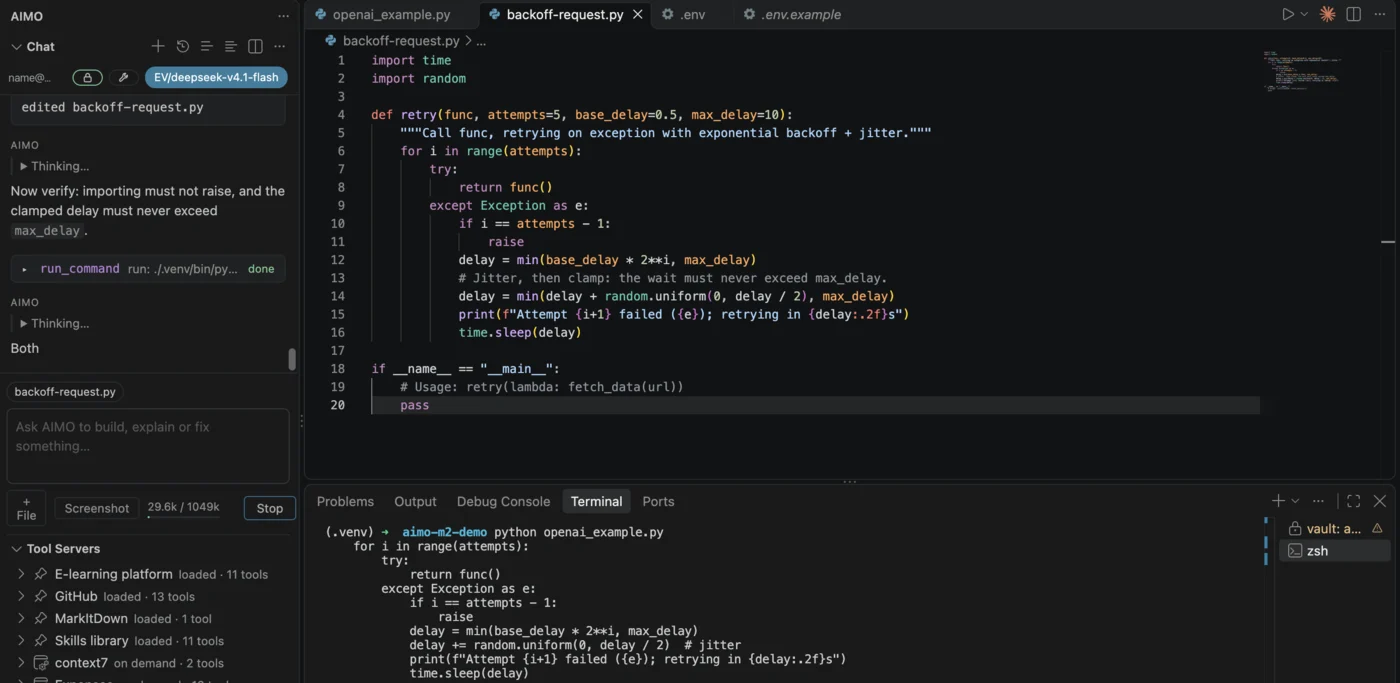
Task: Switch to the Debug Console tab
Action: (503, 501)
